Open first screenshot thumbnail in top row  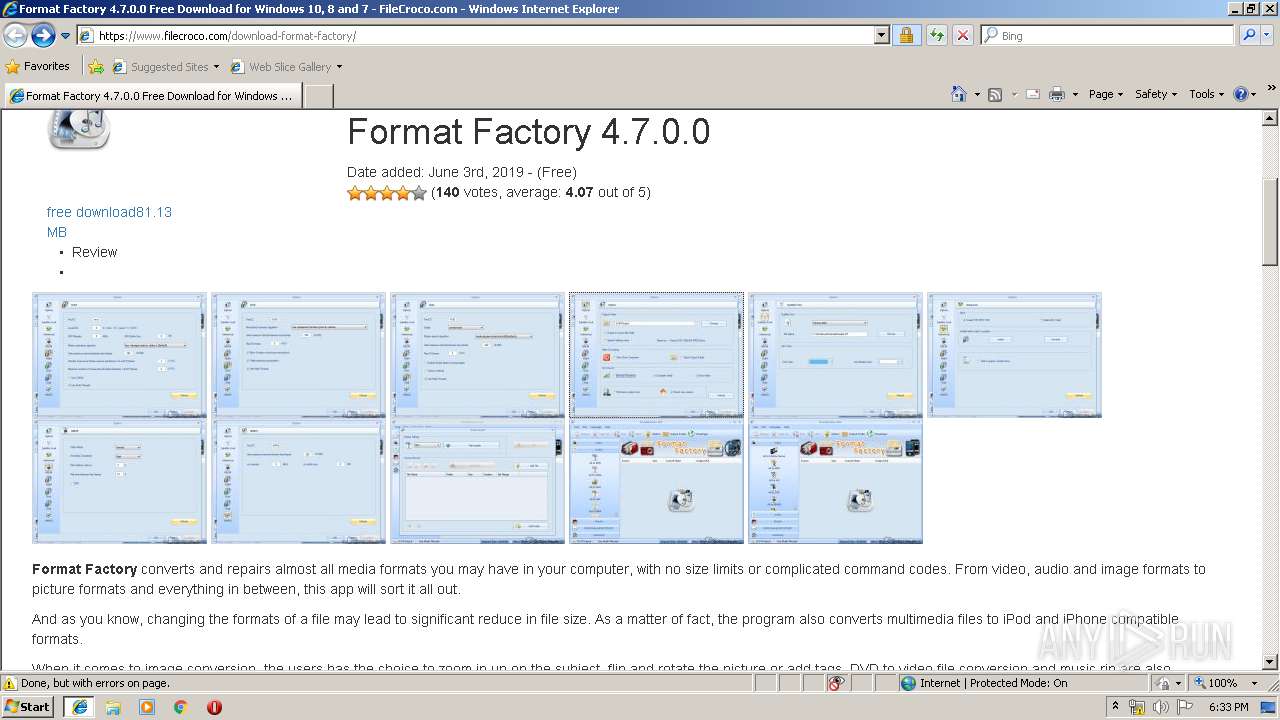[119, 355]
